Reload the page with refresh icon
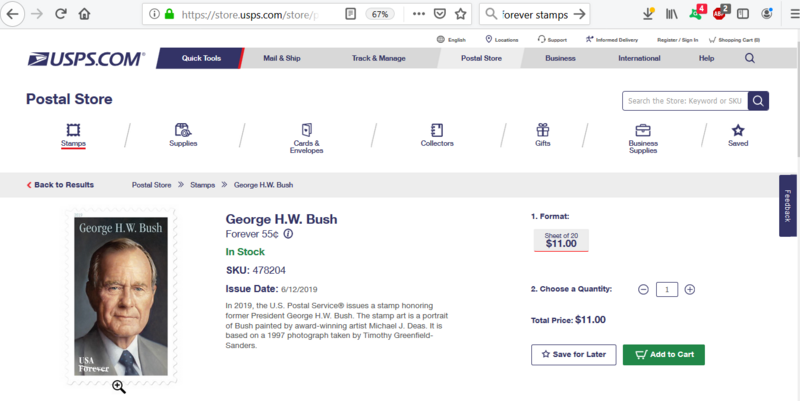The width and height of the screenshot is (800, 401). point(61,14)
